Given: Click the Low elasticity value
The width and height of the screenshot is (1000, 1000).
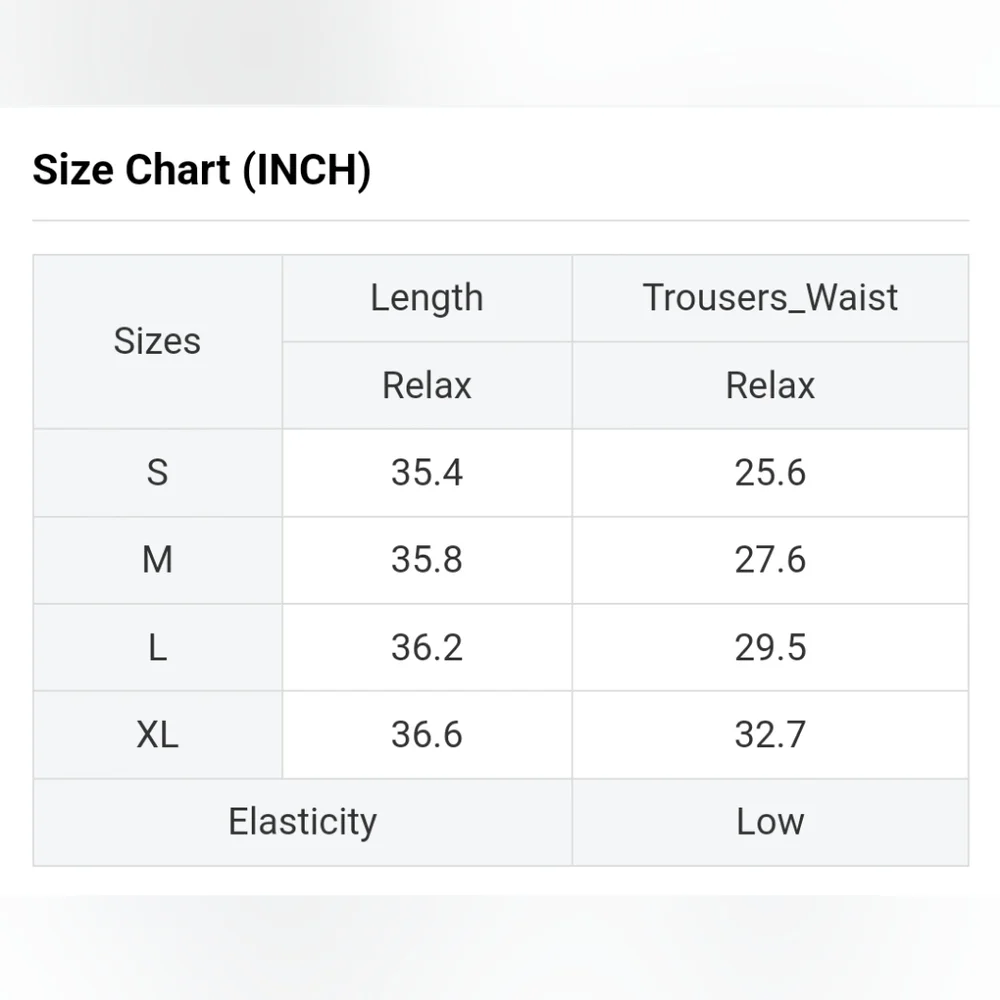Looking at the screenshot, I should pyautogui.click(x=770, y=822).
